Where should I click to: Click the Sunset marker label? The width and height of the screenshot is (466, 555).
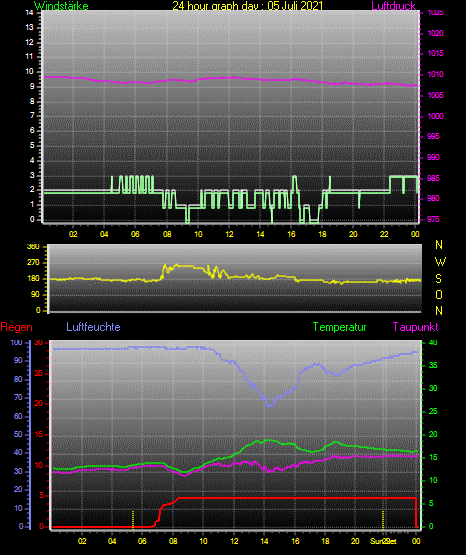point(383,541)
